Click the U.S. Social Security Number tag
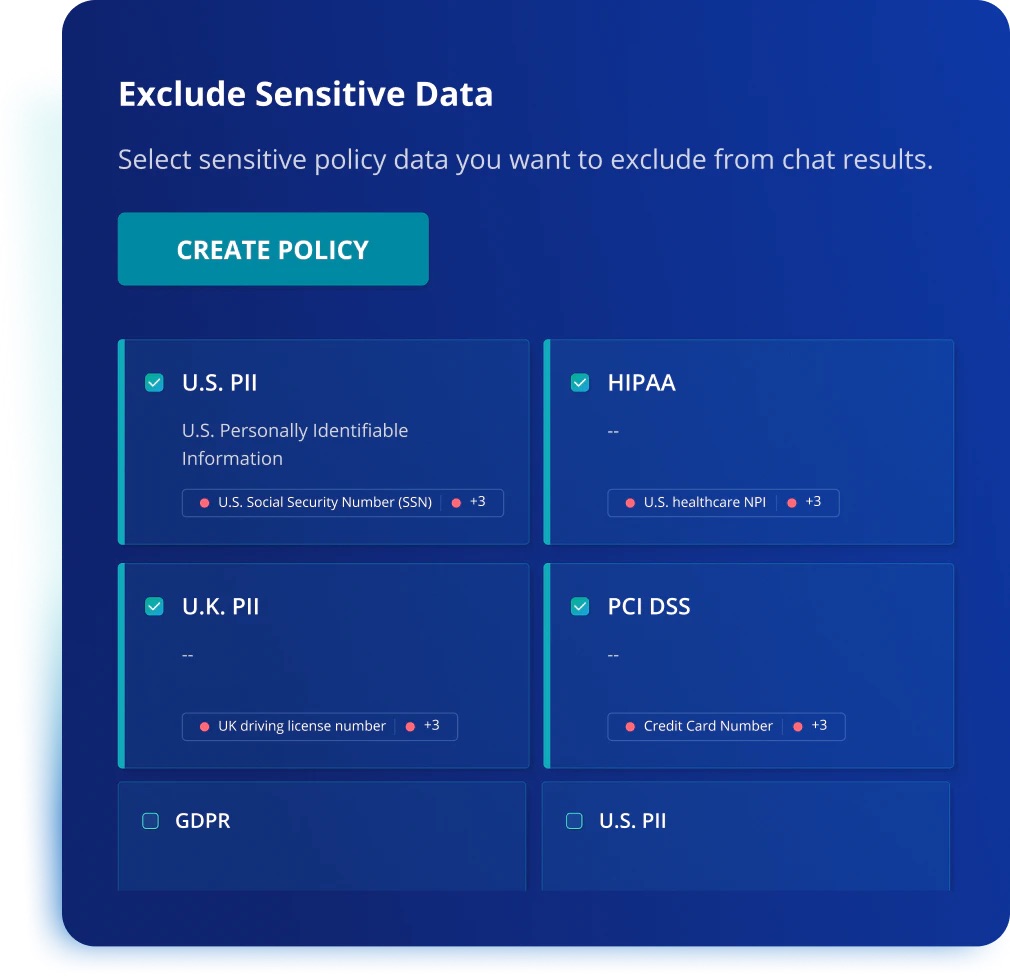This screenshot has height=976, width=1010. (324, 502)
